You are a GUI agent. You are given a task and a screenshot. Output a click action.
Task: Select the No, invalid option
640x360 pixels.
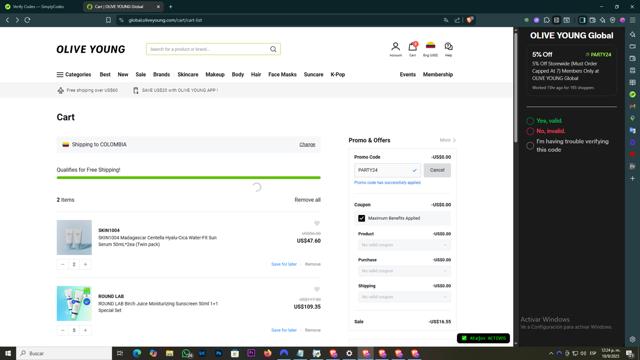pyautogui.click(x=530, y=131)
